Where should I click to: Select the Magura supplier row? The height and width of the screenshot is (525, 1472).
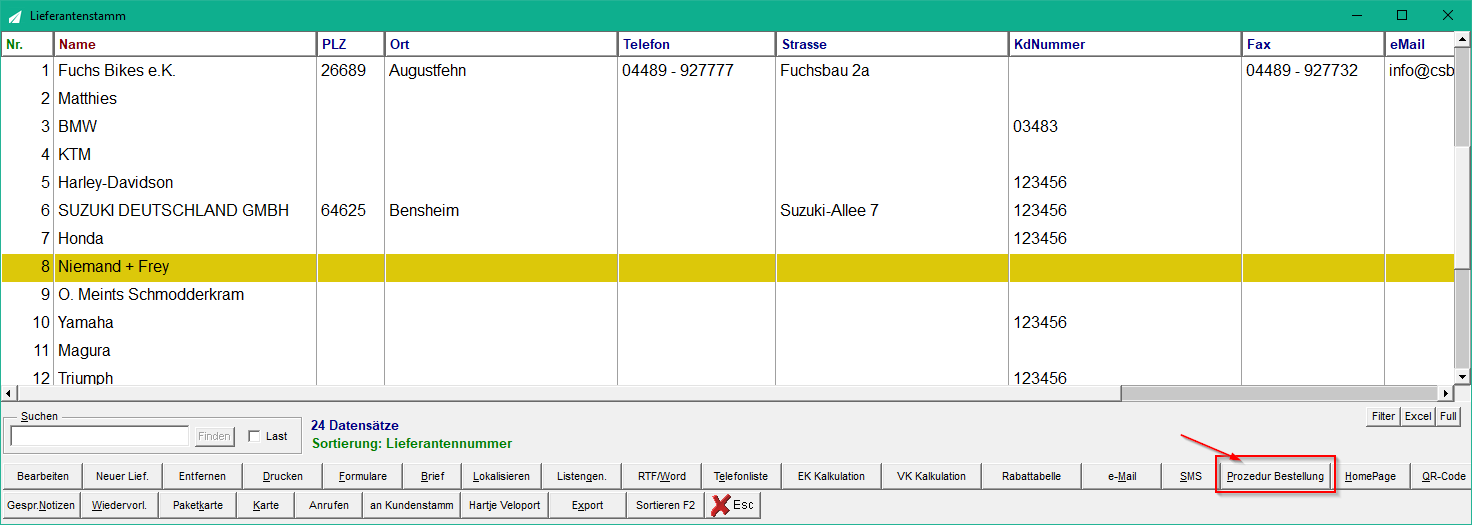[727, 351]
